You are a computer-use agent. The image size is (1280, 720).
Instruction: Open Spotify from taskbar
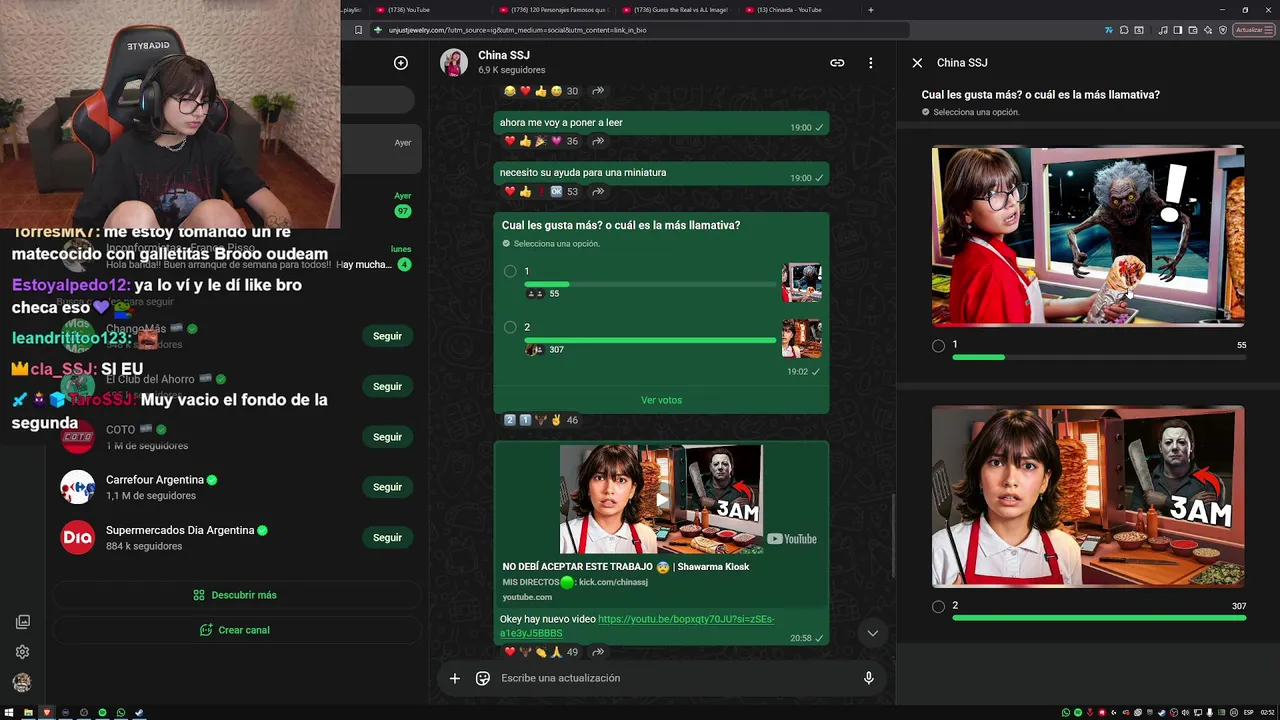coord(102,713)
